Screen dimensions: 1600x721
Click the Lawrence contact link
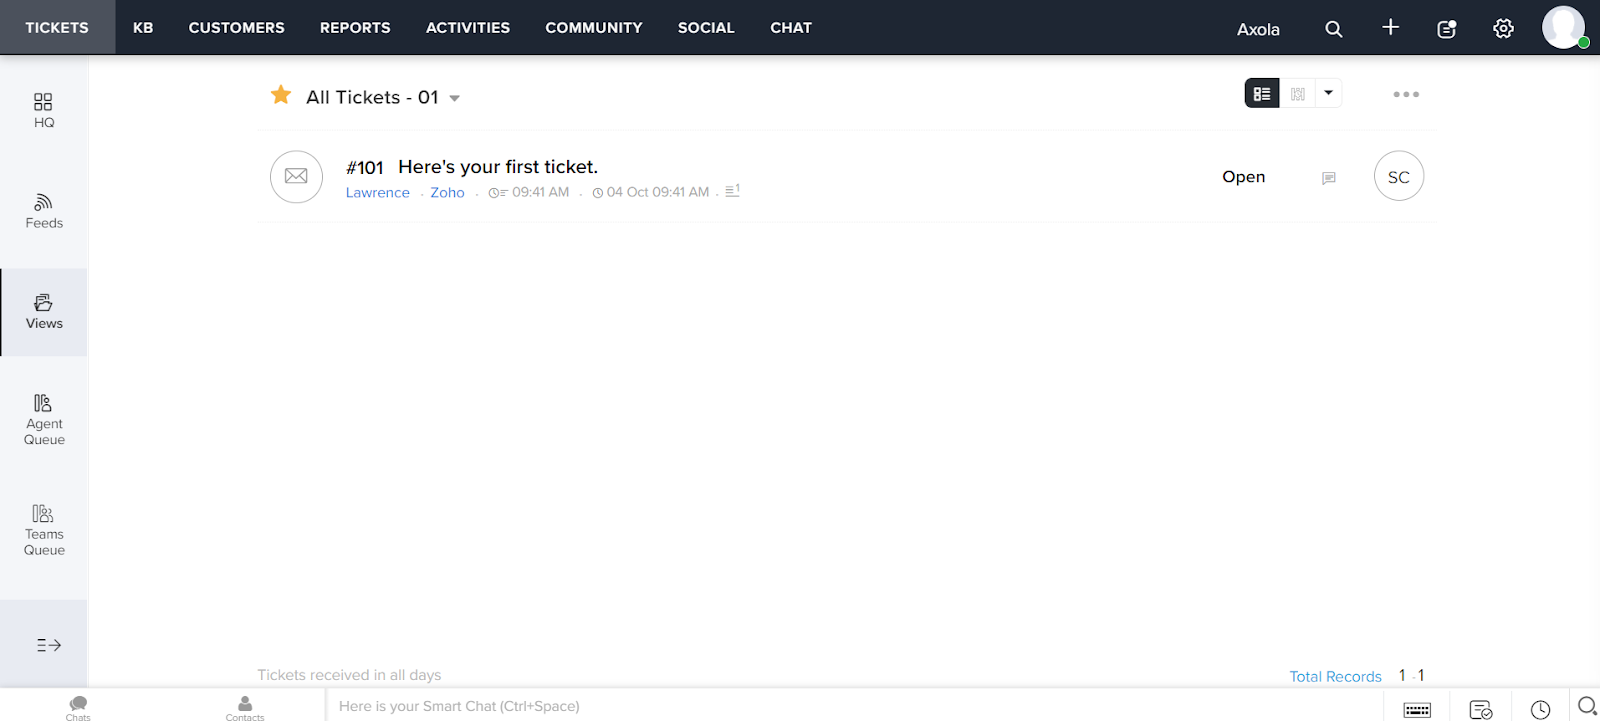coord(377,192)
